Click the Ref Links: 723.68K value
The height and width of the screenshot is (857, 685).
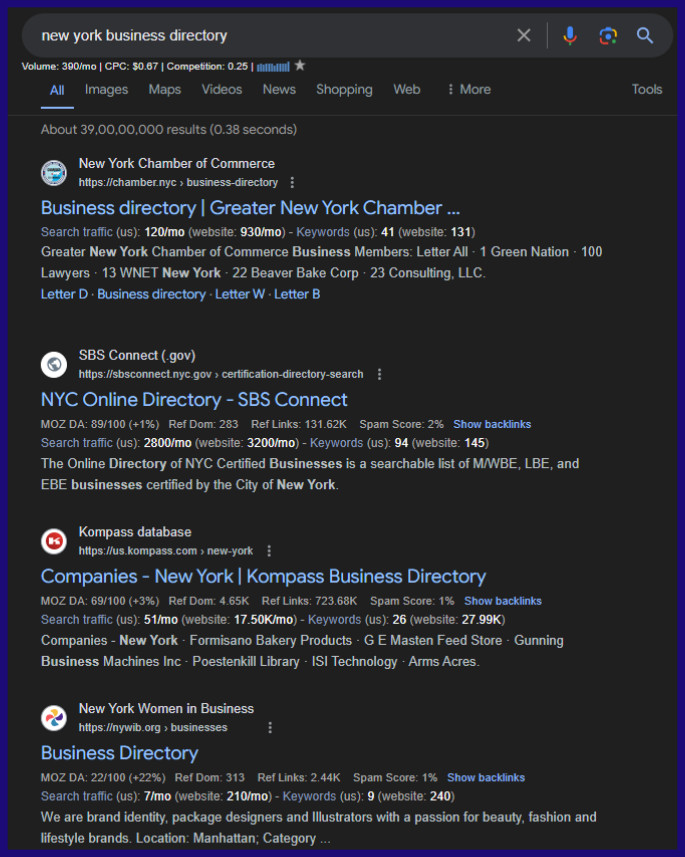click(x=309, y=601)
